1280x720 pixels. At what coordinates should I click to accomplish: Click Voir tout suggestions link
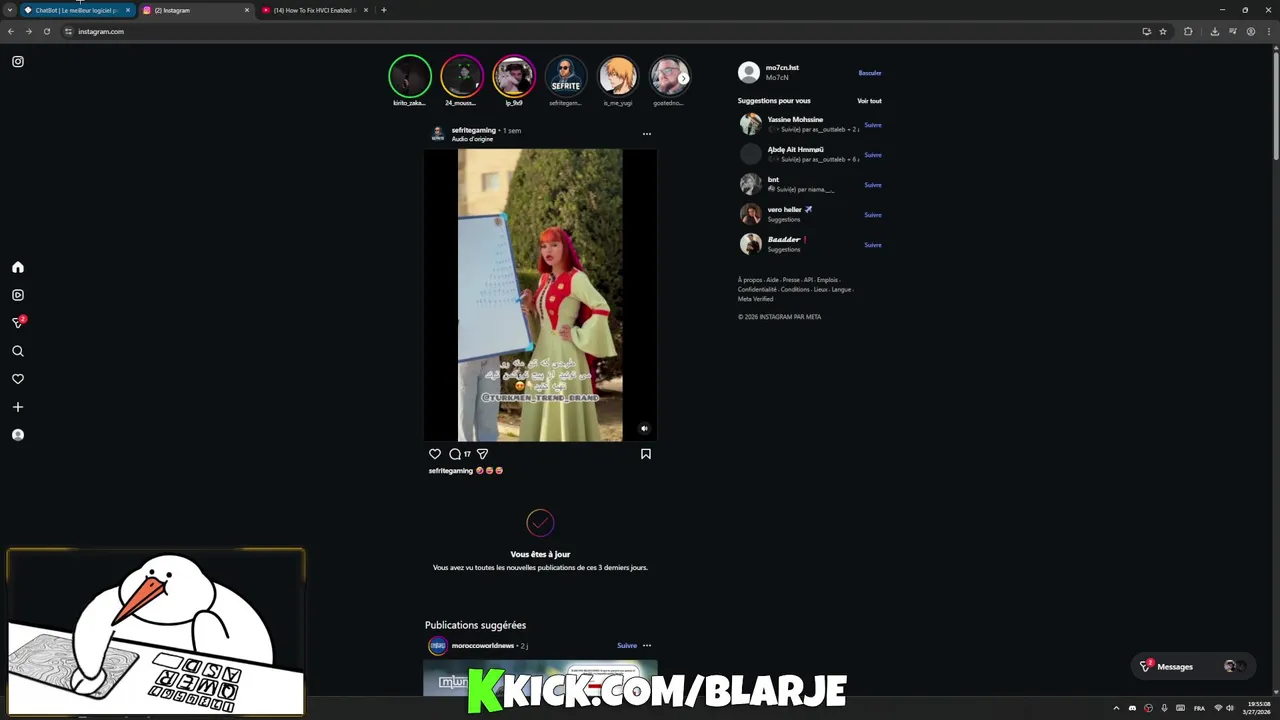click(869, 101)
